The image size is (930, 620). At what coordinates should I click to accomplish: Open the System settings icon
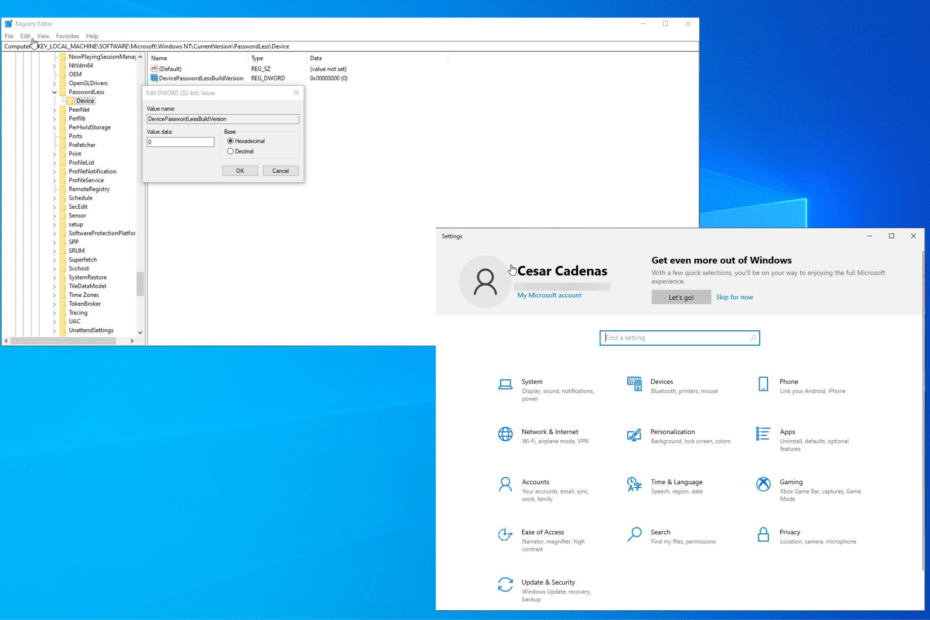[x=505, y=384]
